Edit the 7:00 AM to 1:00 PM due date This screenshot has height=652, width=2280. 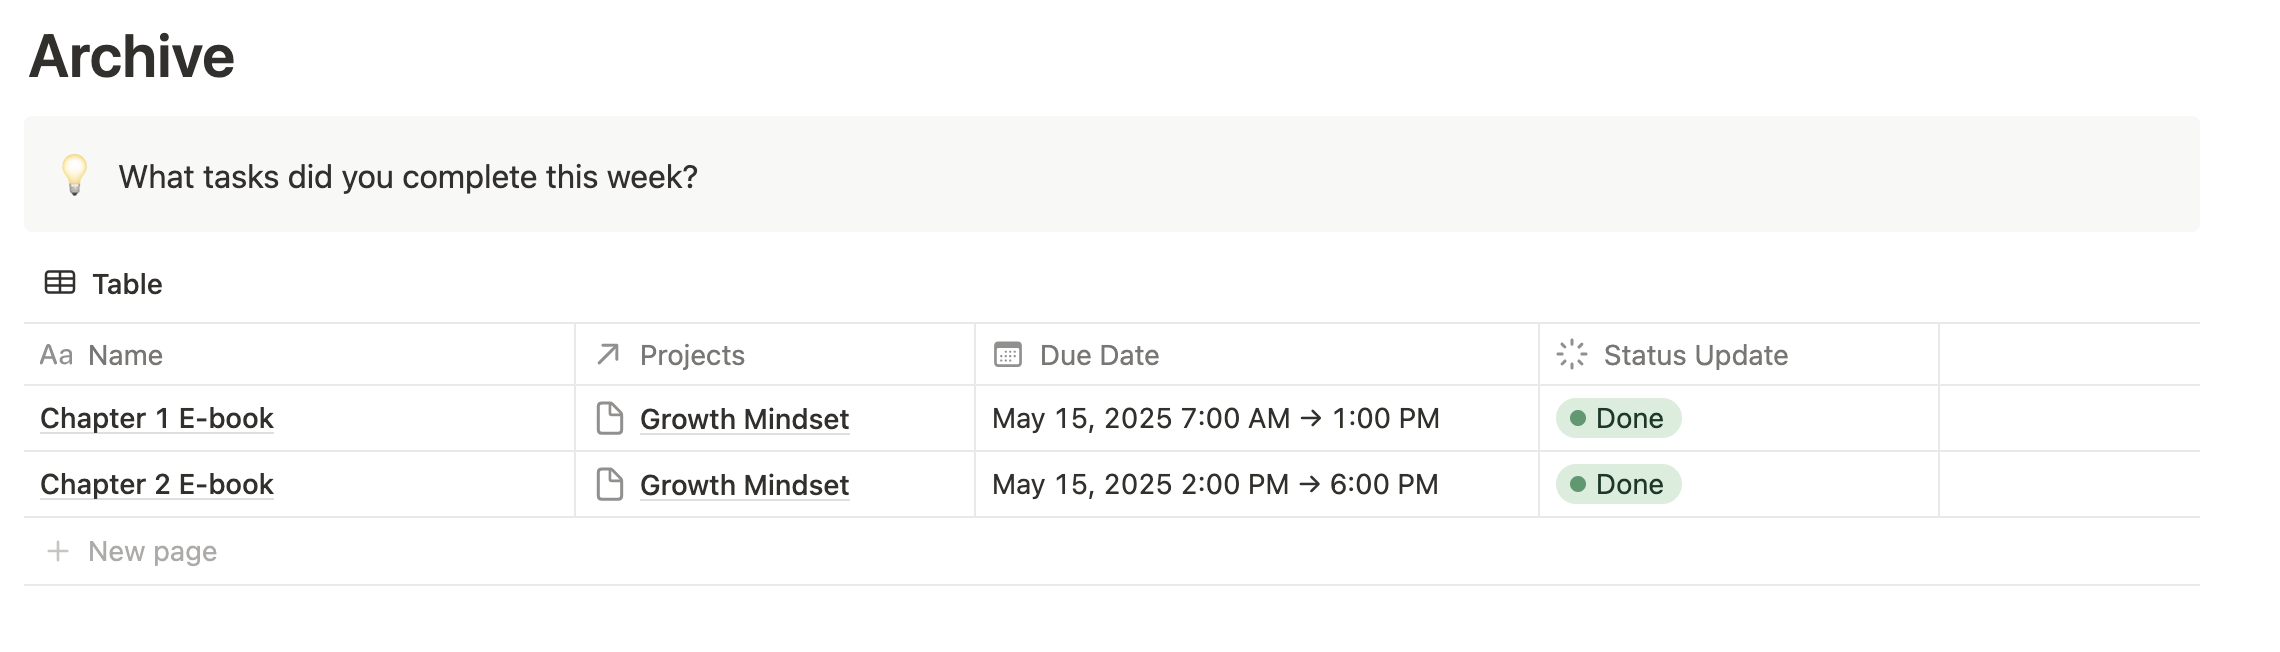click(1215, 418)
